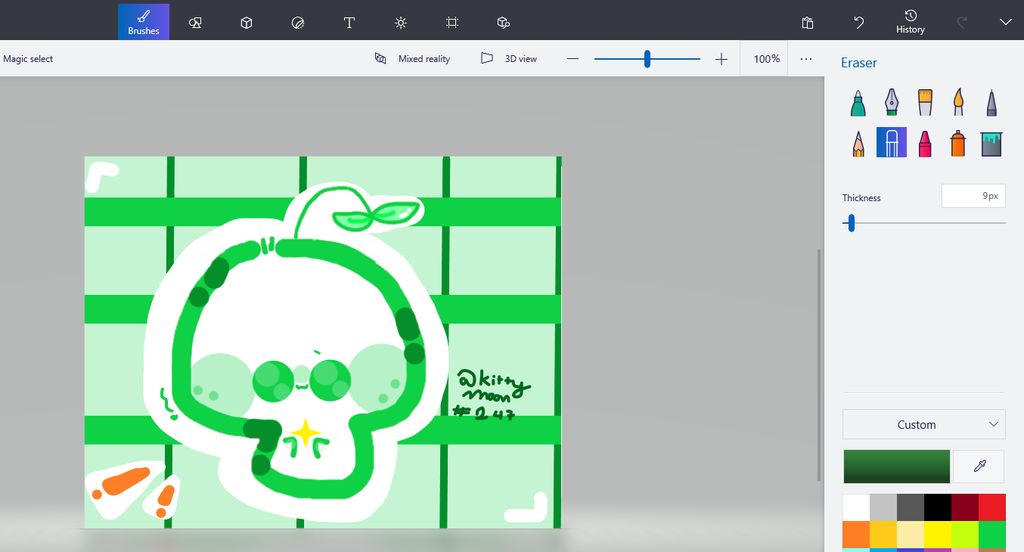Screen dimensions: 1024x552
Task: Click the Paste icon
Action: pos(807,23)
